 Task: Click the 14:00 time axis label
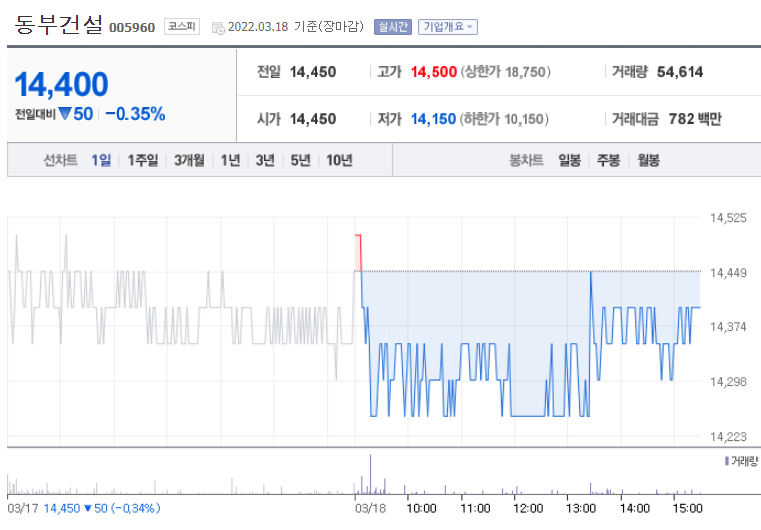click(635, 508)
